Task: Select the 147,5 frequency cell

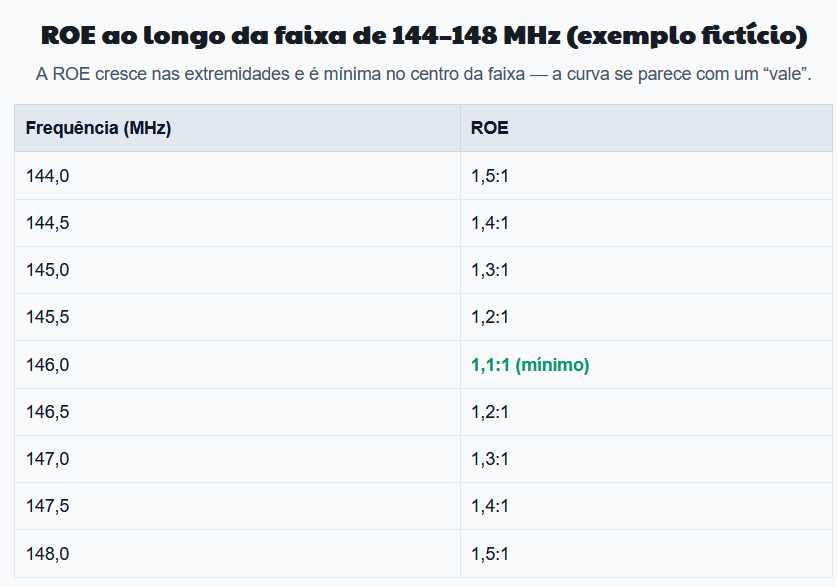Action: pyautogui.click(x=48, y=506)
